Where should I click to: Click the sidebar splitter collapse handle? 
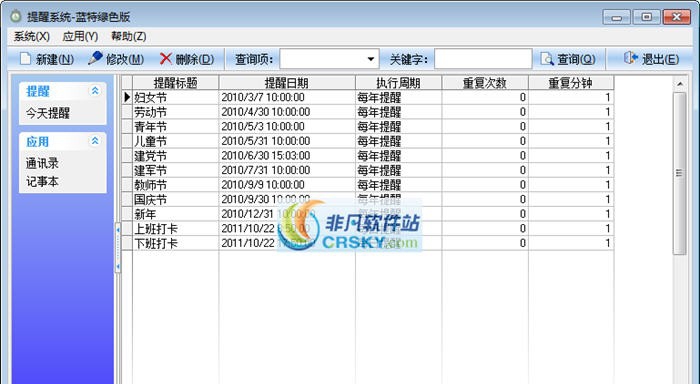pos(118,248)
